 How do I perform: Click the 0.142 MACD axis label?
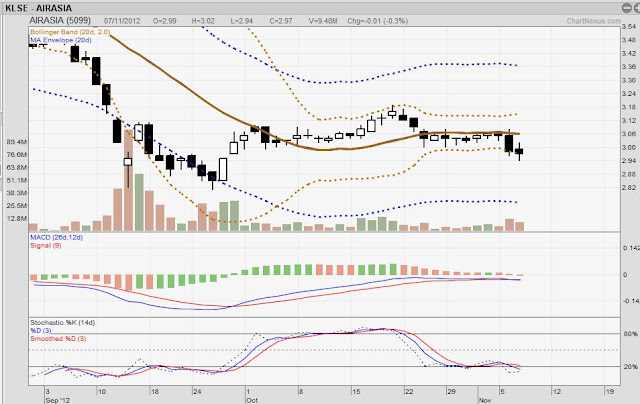point(631,248)
